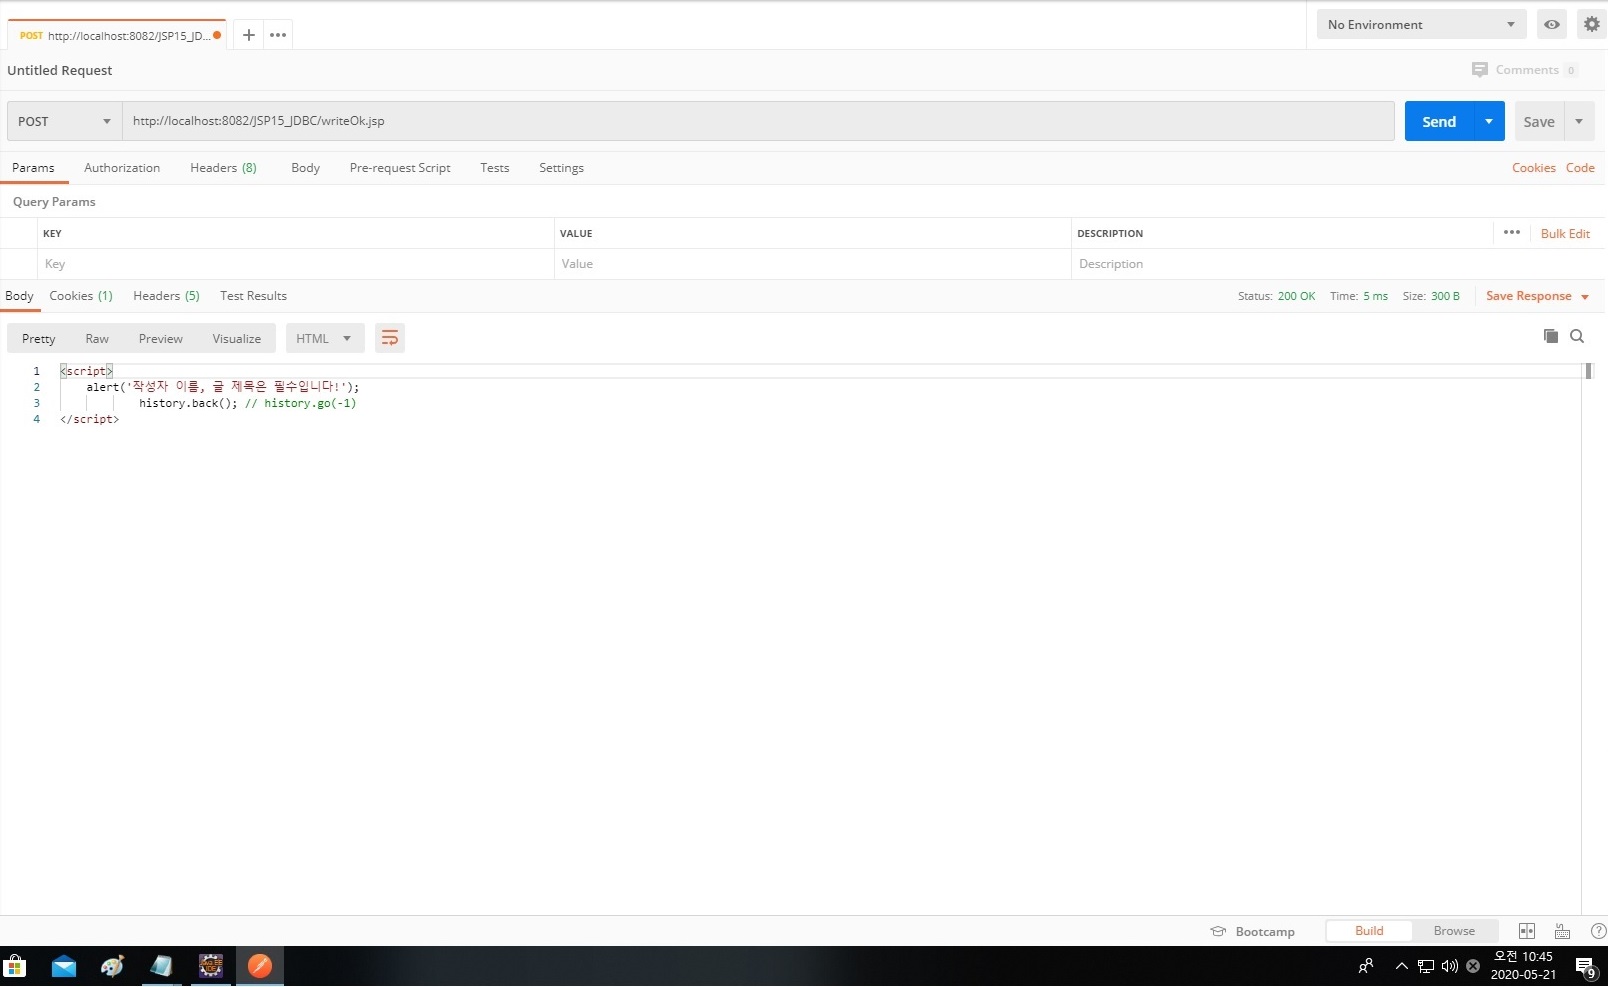Switch response view to Visualize

[x=236, y=339]
